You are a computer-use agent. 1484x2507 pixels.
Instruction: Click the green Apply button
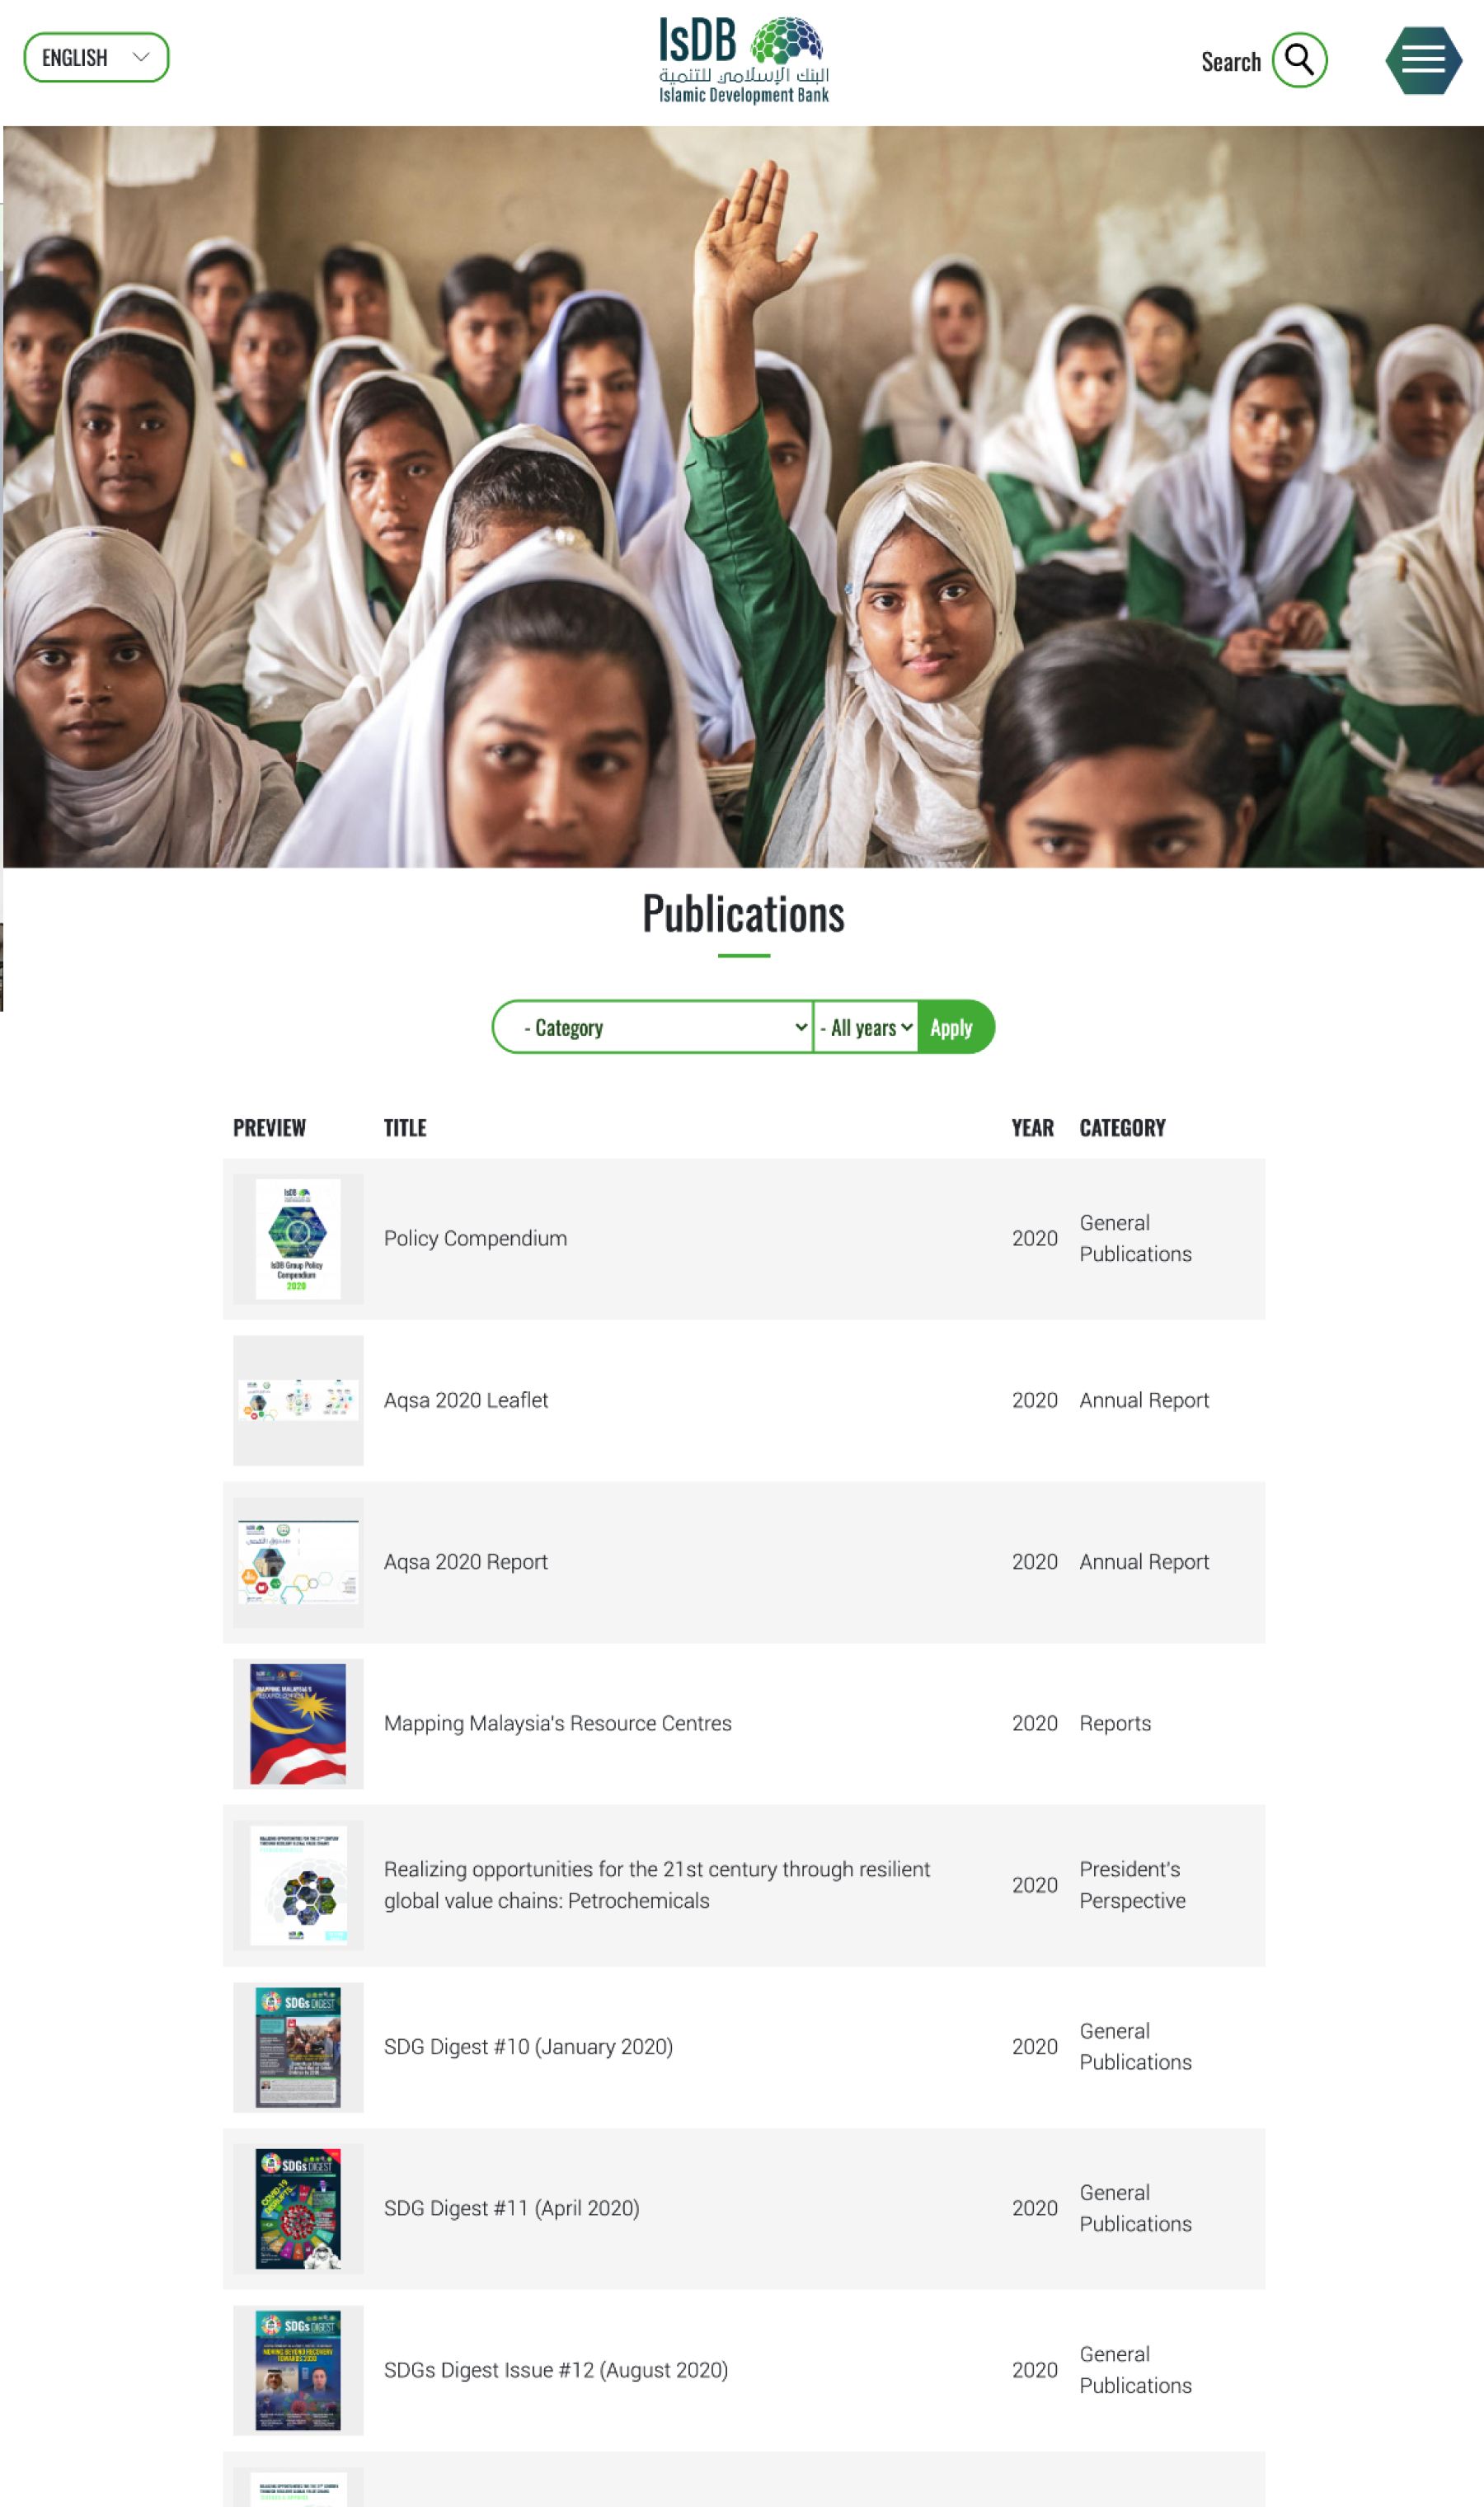coord(955,1027)
